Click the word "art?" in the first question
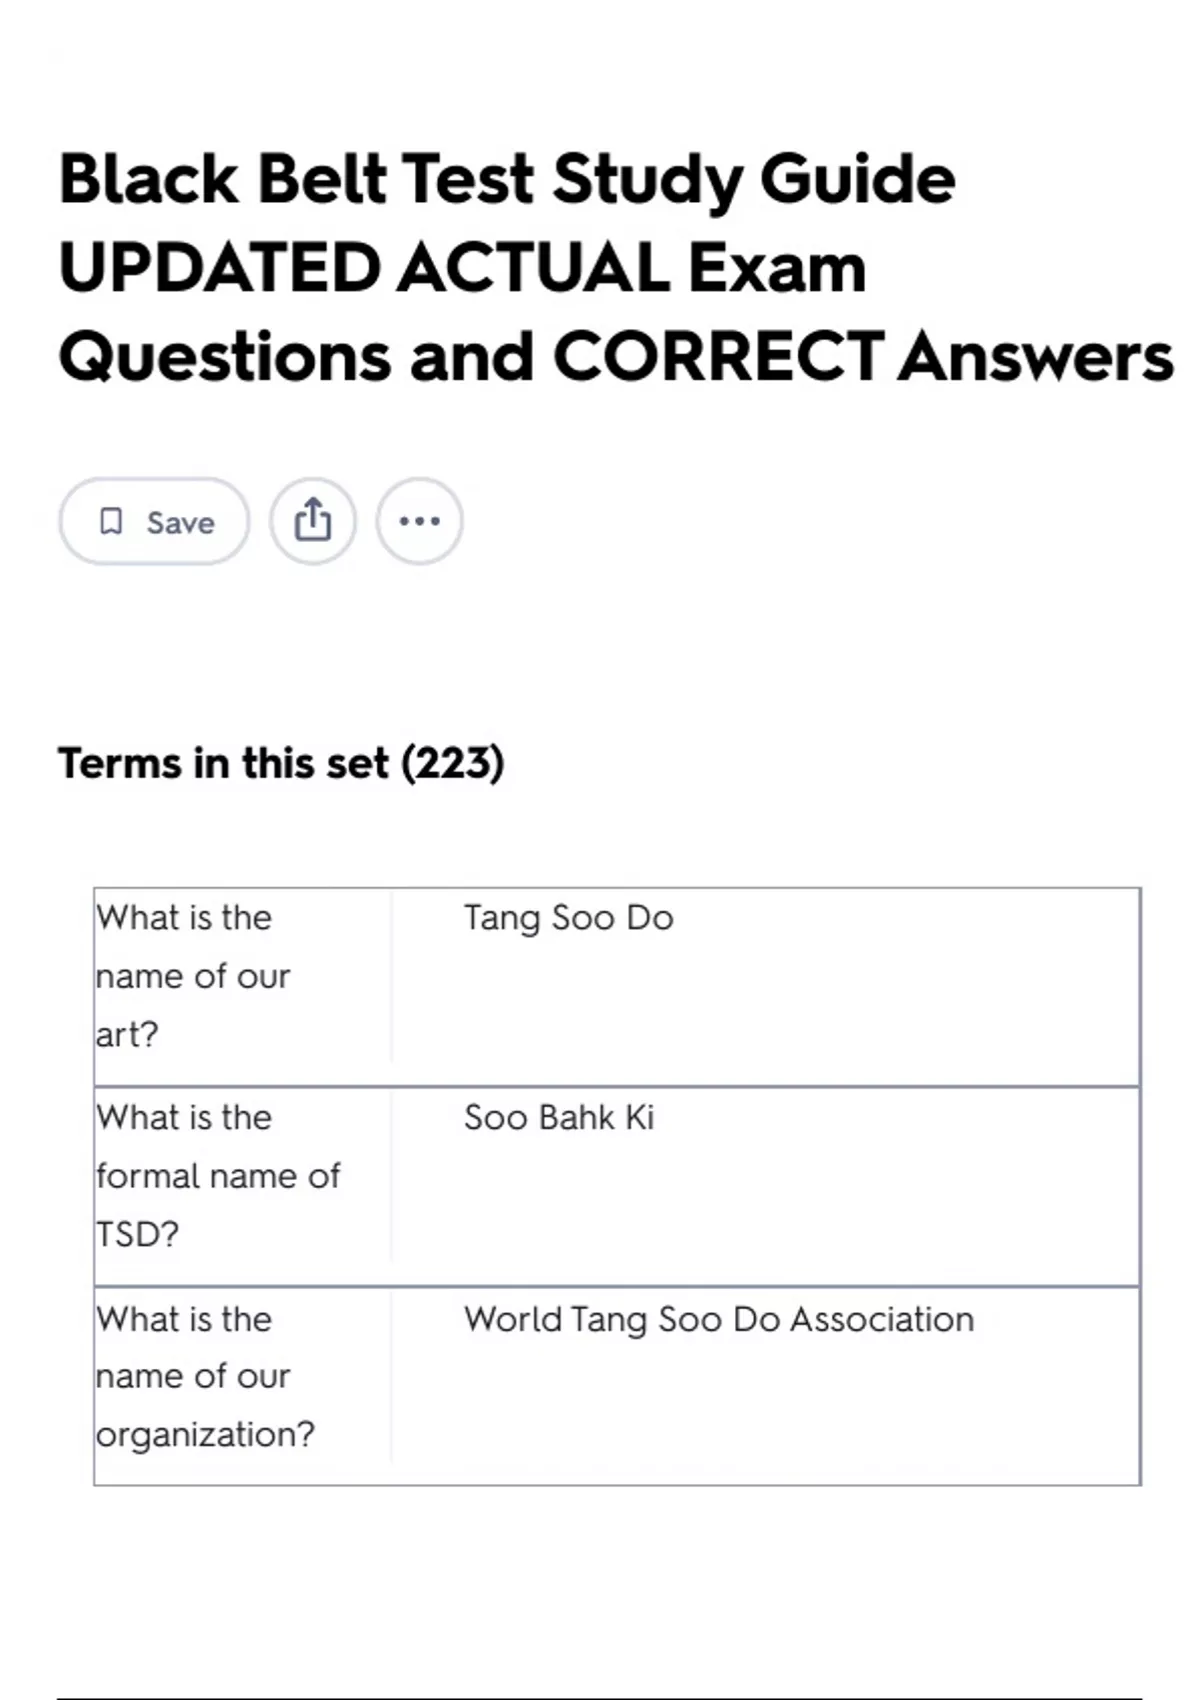This screenshot has width=1200, height=1700. click(x=127, y=1034)
